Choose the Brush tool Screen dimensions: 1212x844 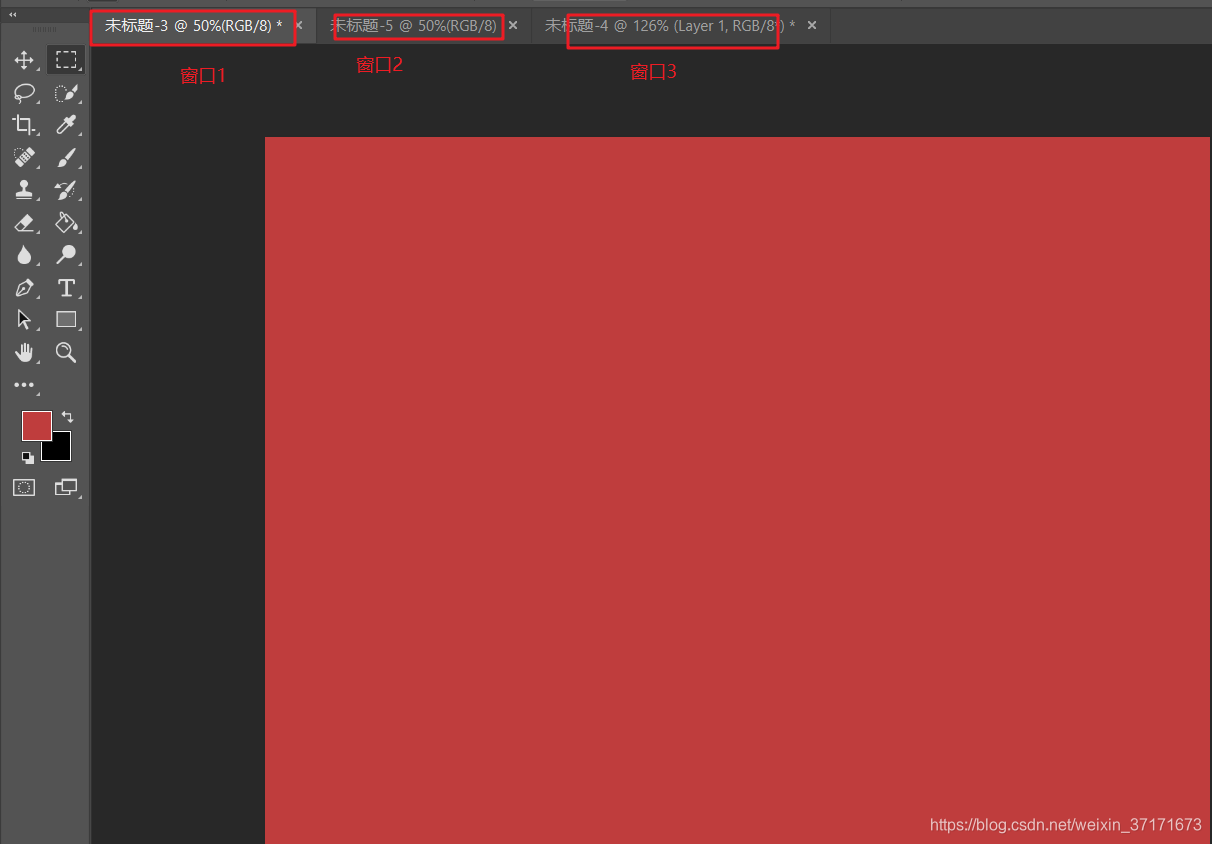pyautogui.click(x=66, y=157)
